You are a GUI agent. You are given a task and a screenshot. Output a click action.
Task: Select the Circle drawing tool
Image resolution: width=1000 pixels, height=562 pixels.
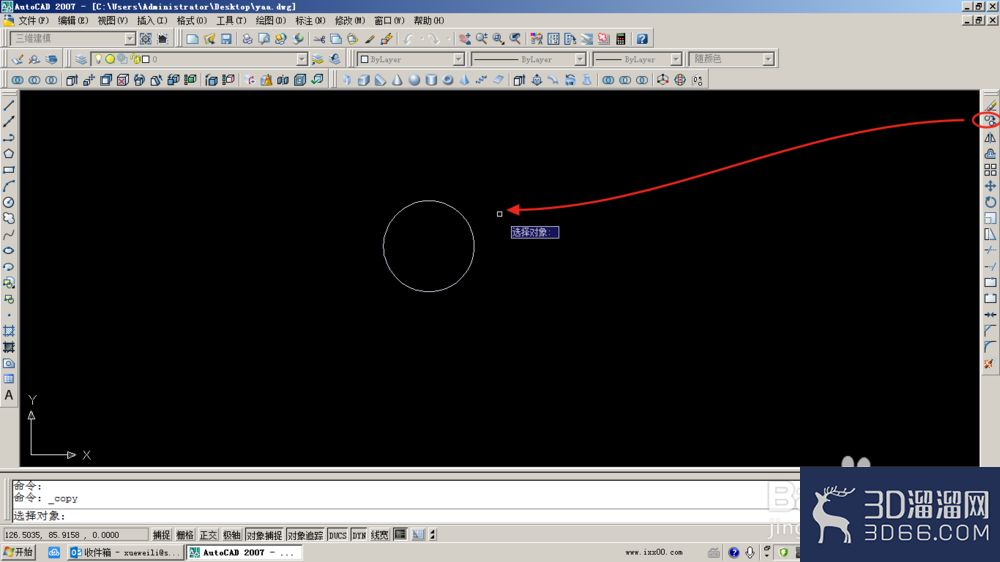point(9,202)
